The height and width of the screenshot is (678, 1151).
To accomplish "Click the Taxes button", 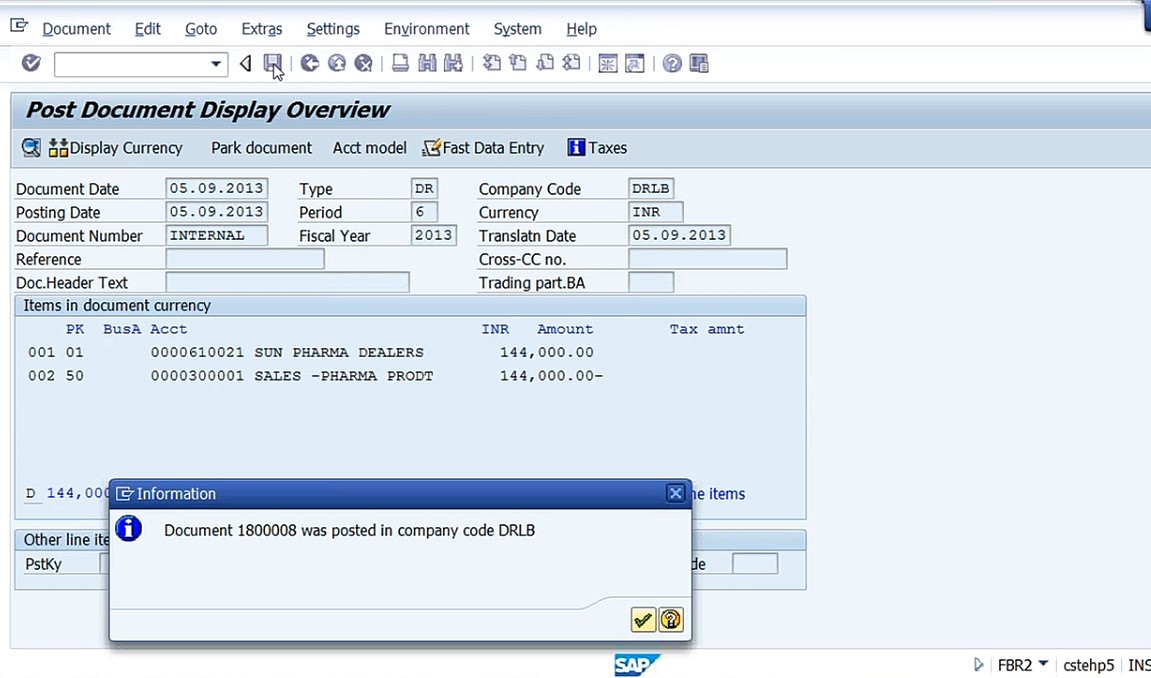I will point(598,147).
